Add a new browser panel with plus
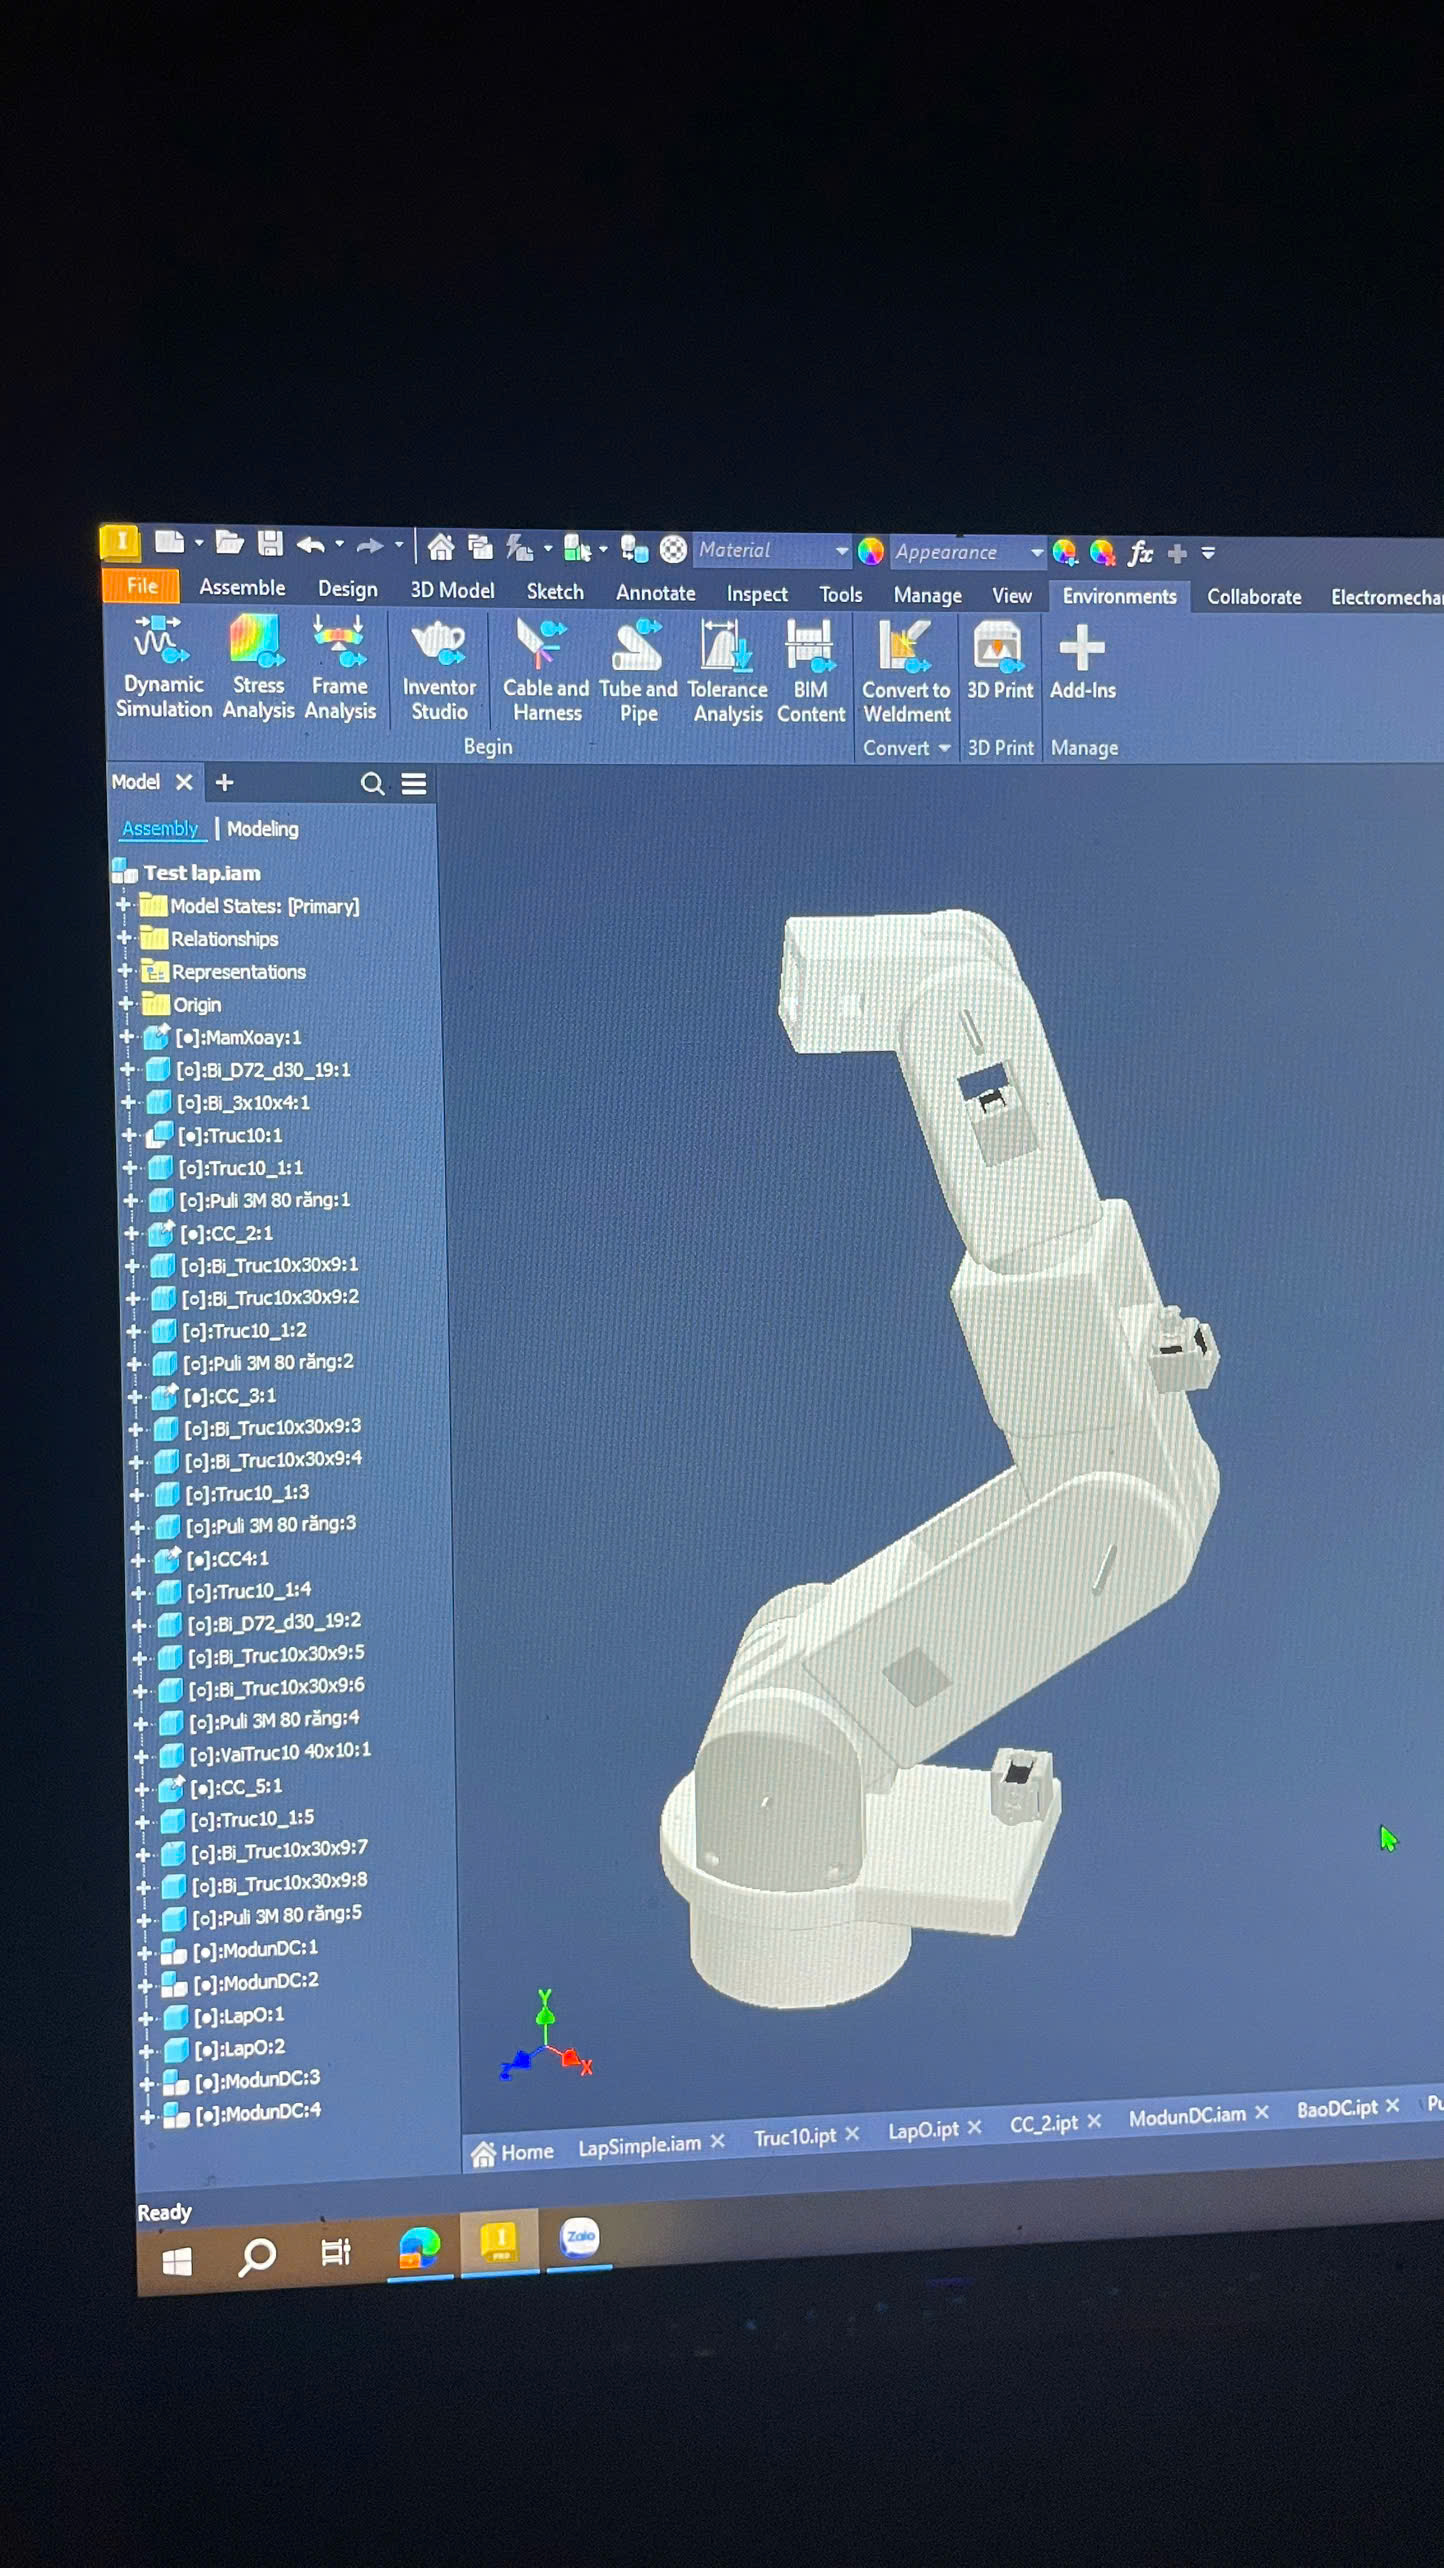Viewport: 1444px width, 2568px height. coord(224,782)
